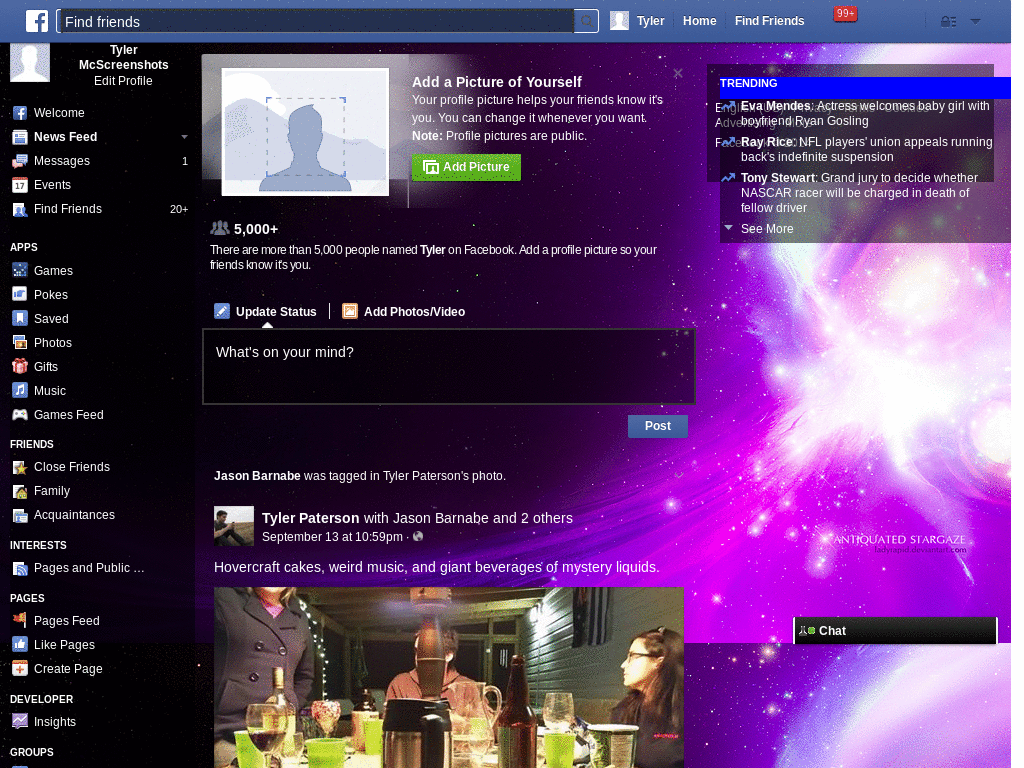Screen dimensions: 1024x768
Task: Open the account menu dropdown arrow
Action: pos(975,22)
